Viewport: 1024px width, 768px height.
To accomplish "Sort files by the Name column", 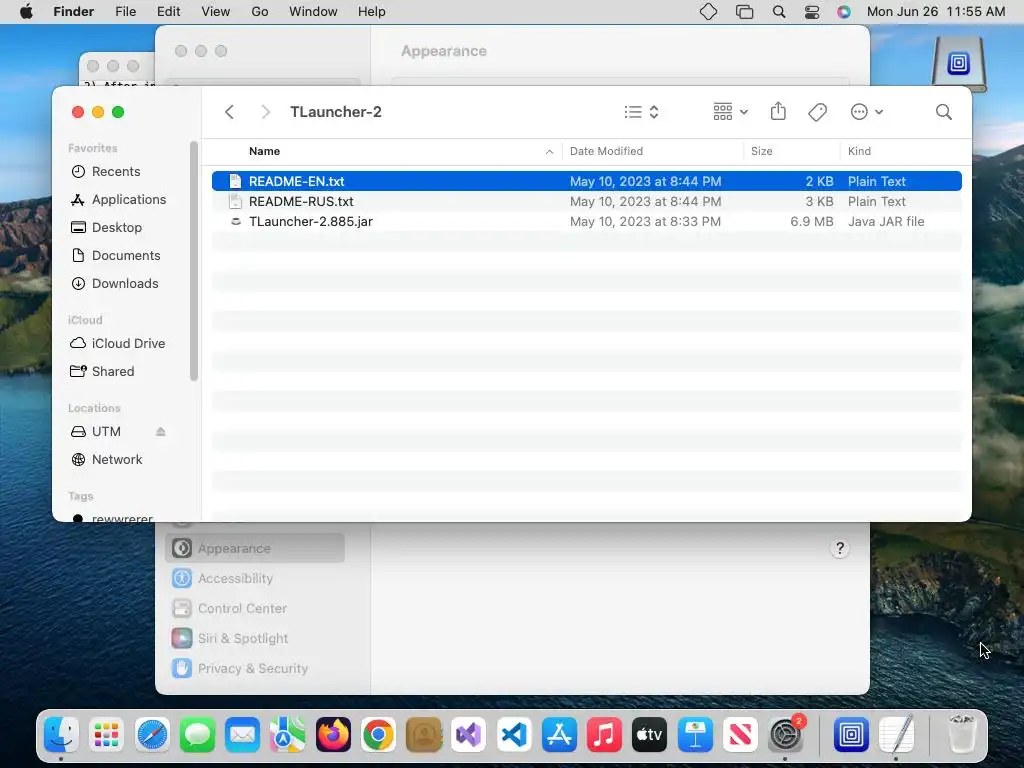I will (x=264, y=151).
